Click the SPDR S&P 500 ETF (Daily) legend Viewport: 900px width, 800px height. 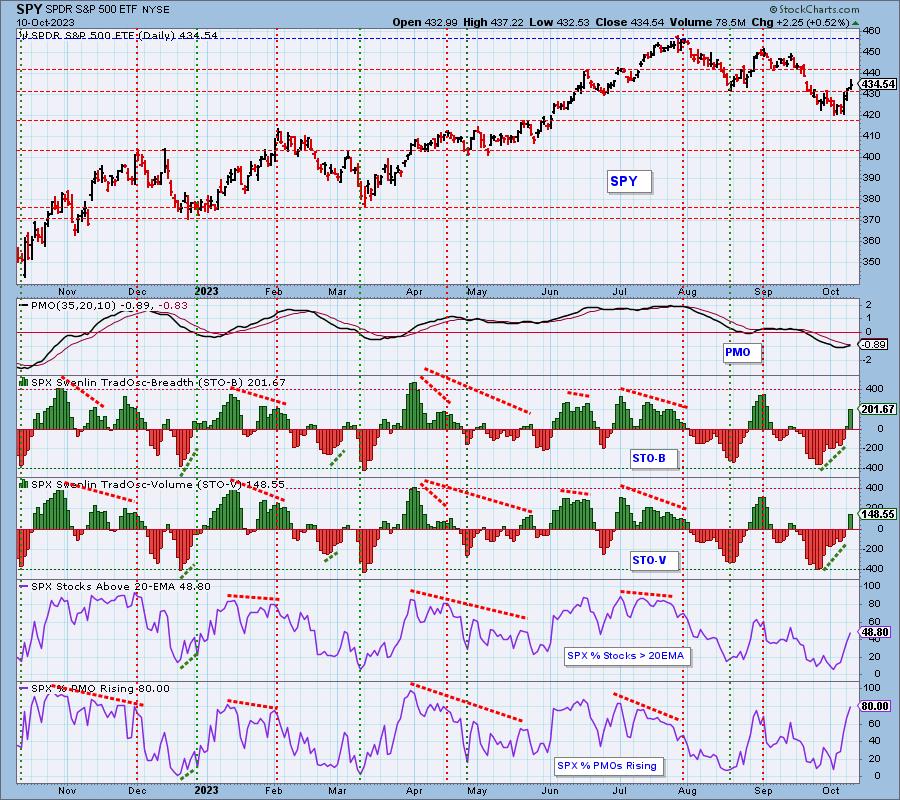(x=123, y=35)
